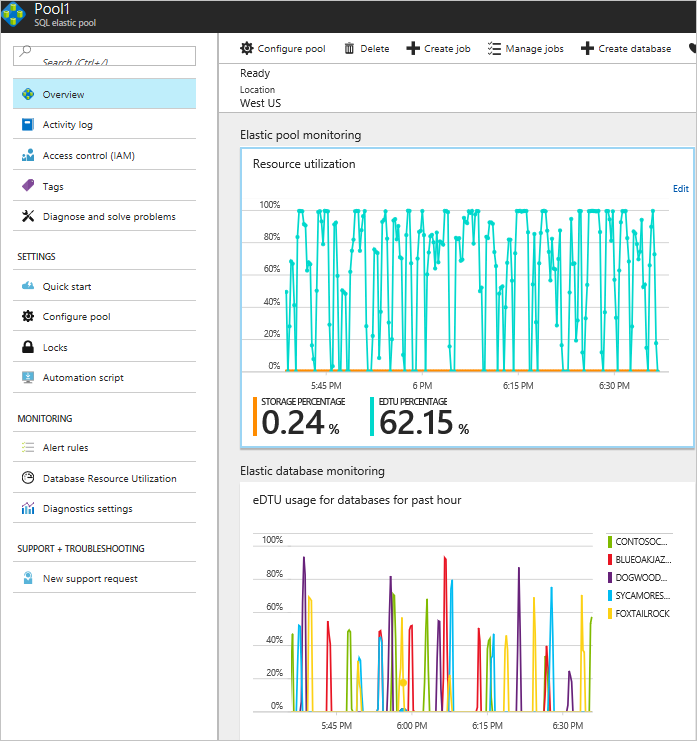This screenshot has height=741, width=697.
Task: Click the red BLUEOAKJAZ legend swatch
Action: pos(610,560)
